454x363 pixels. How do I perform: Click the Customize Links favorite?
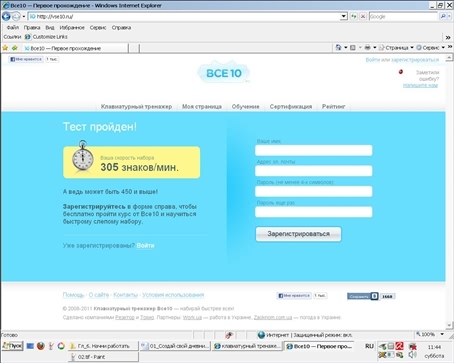46,37
